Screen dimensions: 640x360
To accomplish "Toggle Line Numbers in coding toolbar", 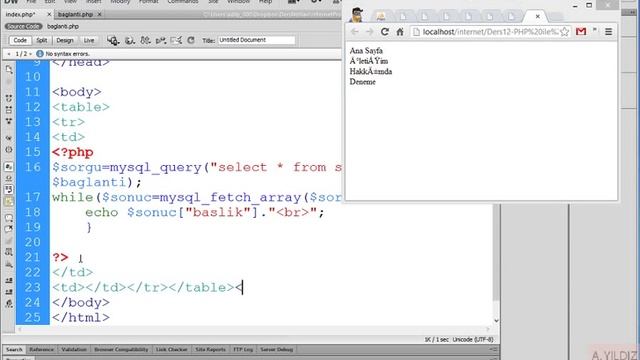I will coord(9,167).
